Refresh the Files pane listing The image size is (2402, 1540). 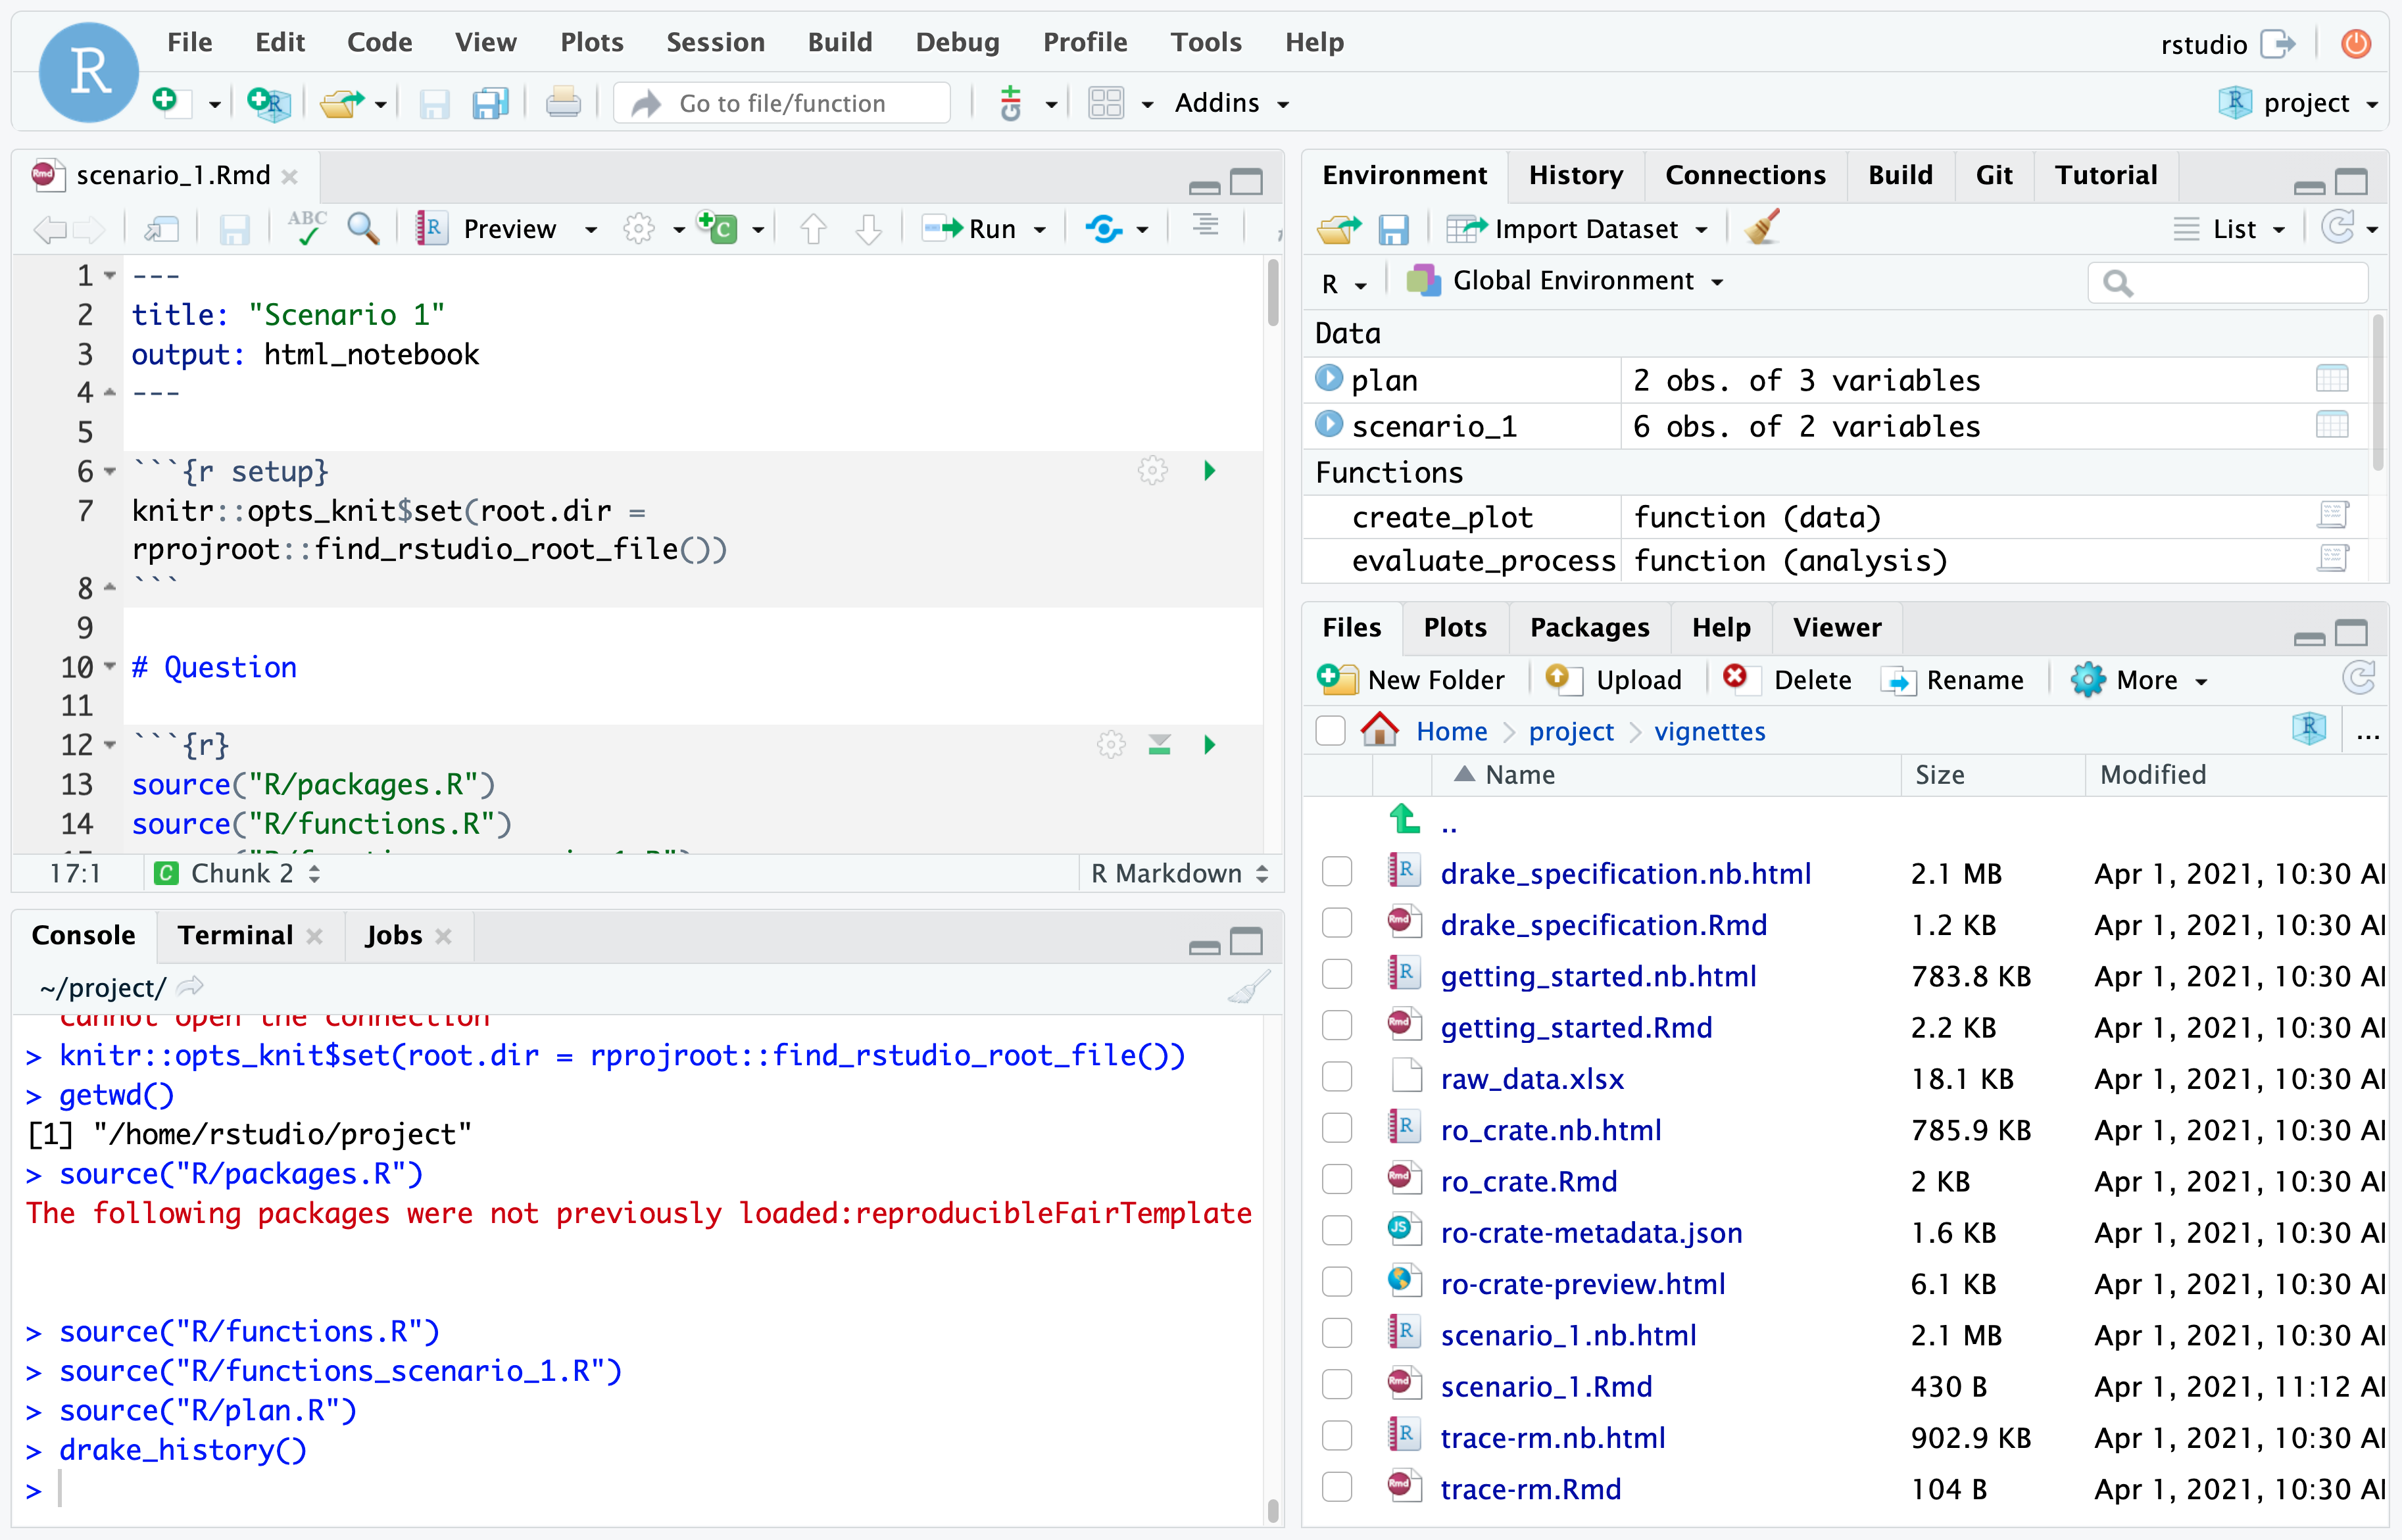pyautogui.click(x=2358, y=679)
